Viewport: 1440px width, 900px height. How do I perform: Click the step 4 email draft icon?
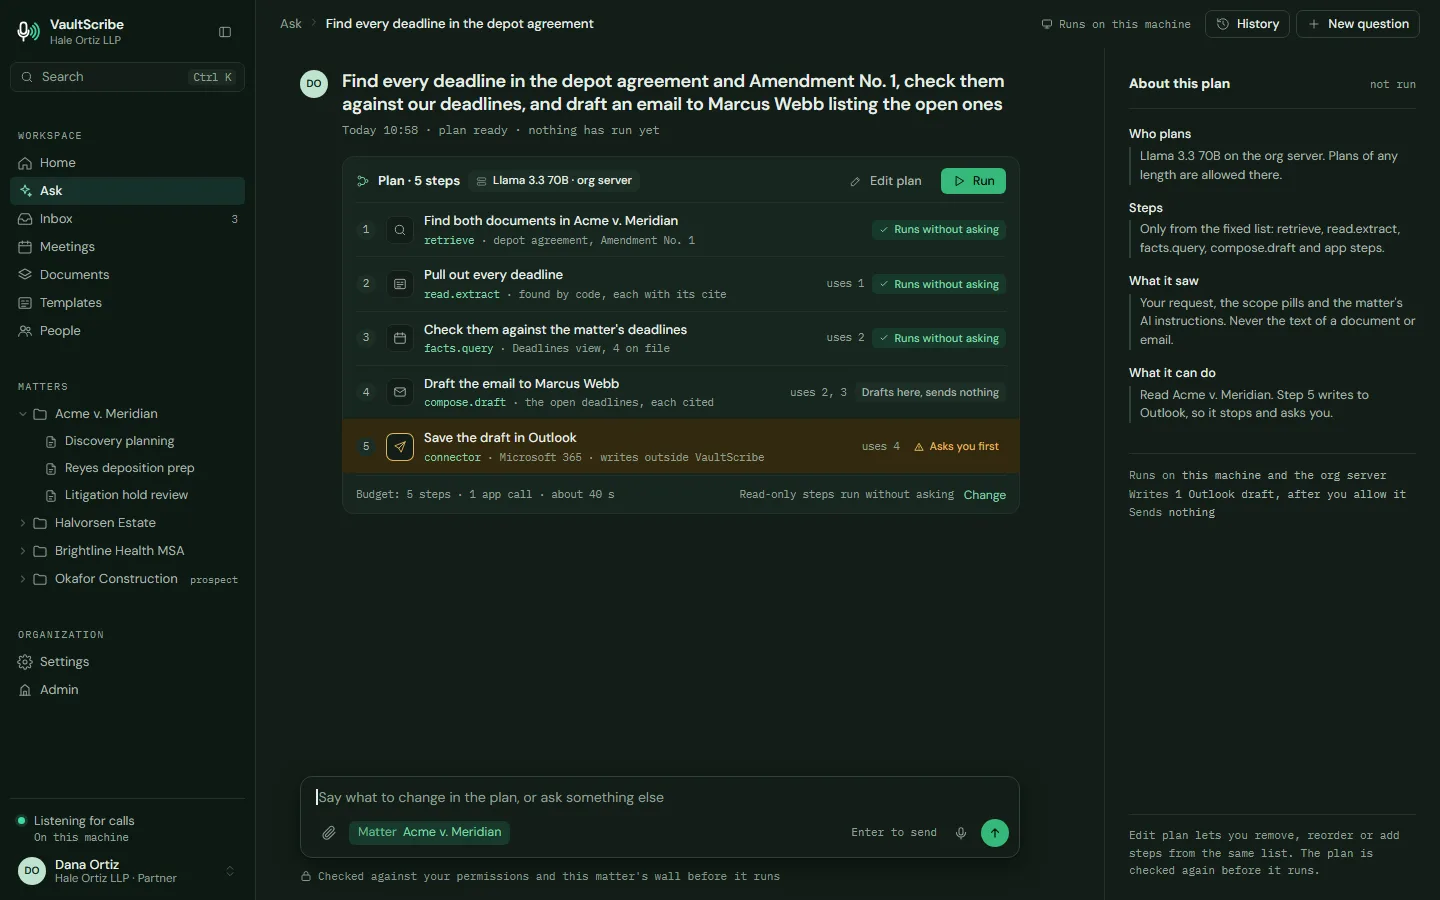coord(400,392)
